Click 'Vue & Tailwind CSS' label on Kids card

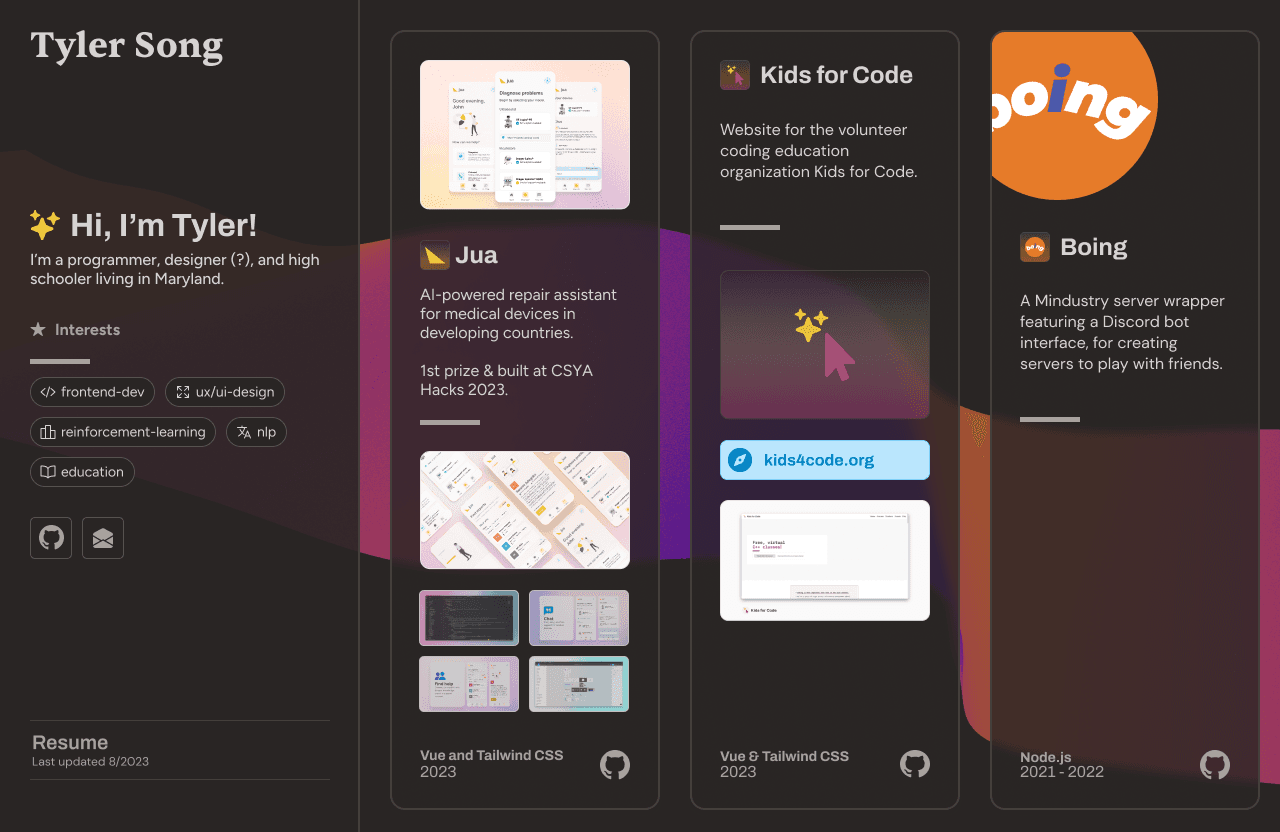point(784,756)
